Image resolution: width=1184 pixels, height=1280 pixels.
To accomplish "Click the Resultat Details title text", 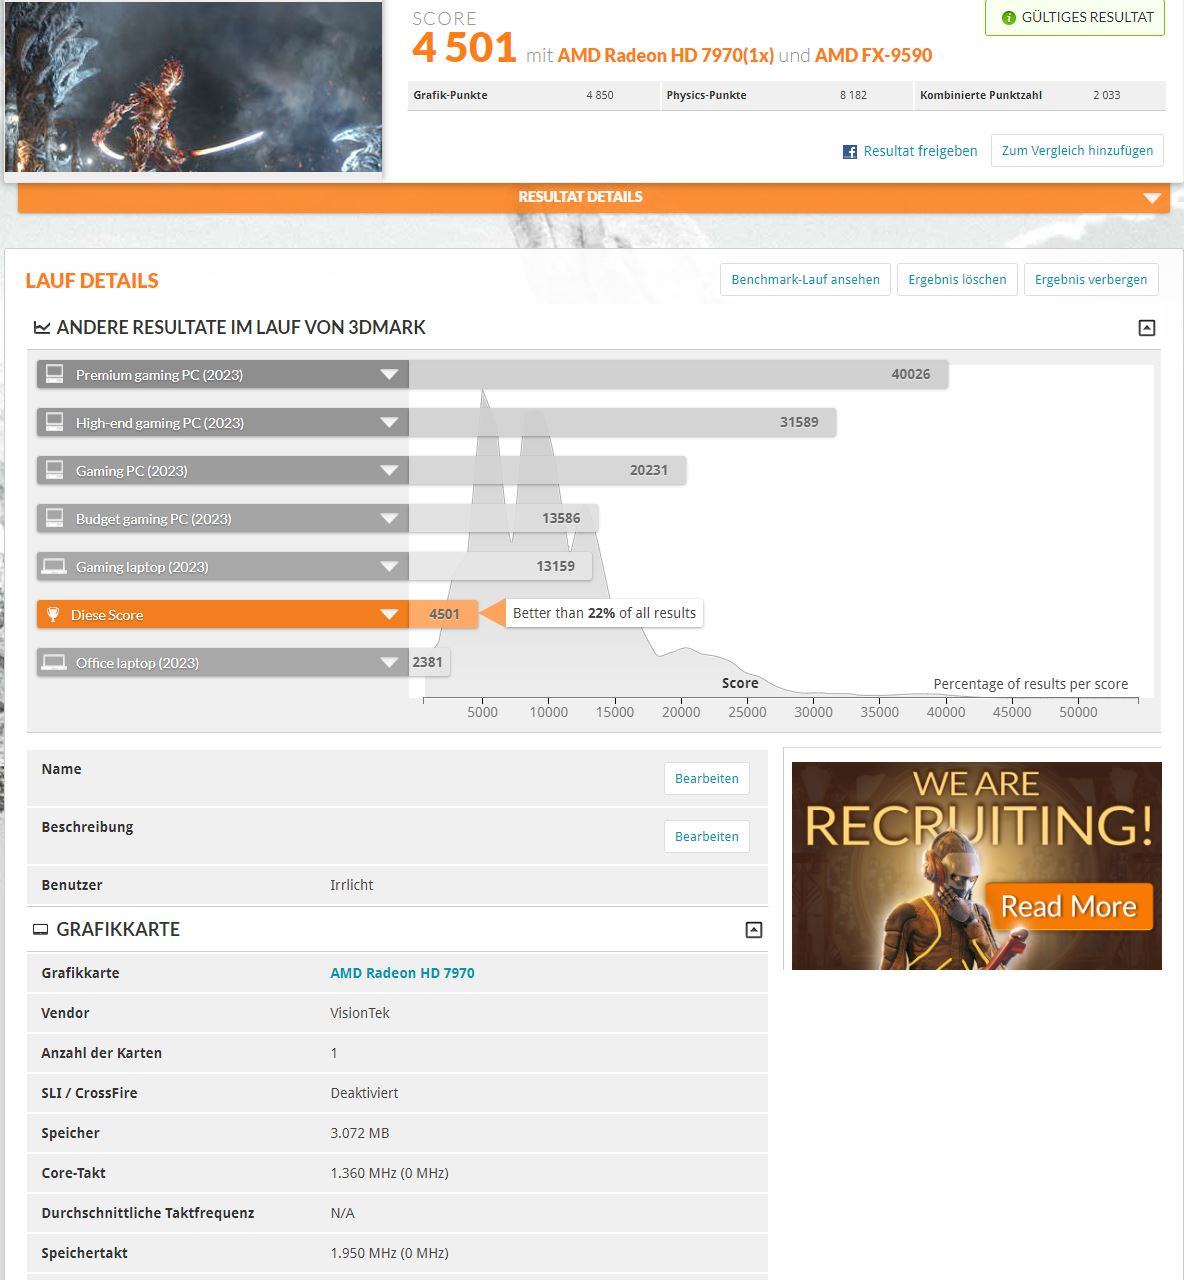I will [x=580, y=197].
